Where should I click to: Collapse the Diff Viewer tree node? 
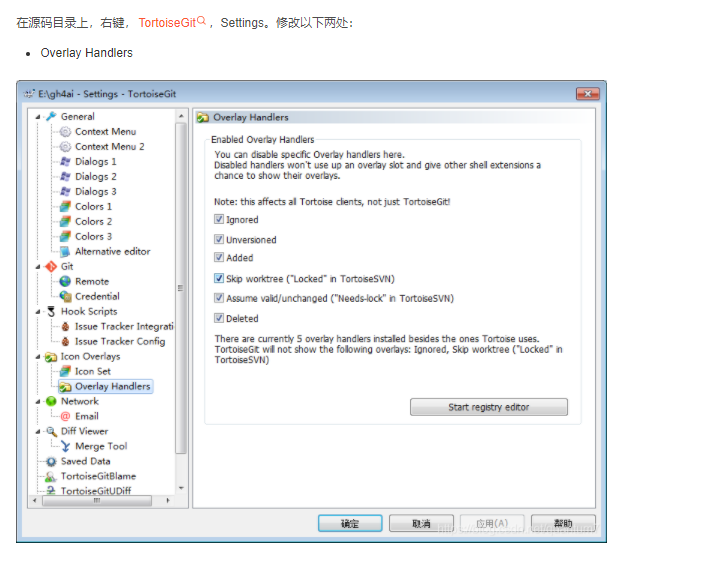[x=38, y=431]
